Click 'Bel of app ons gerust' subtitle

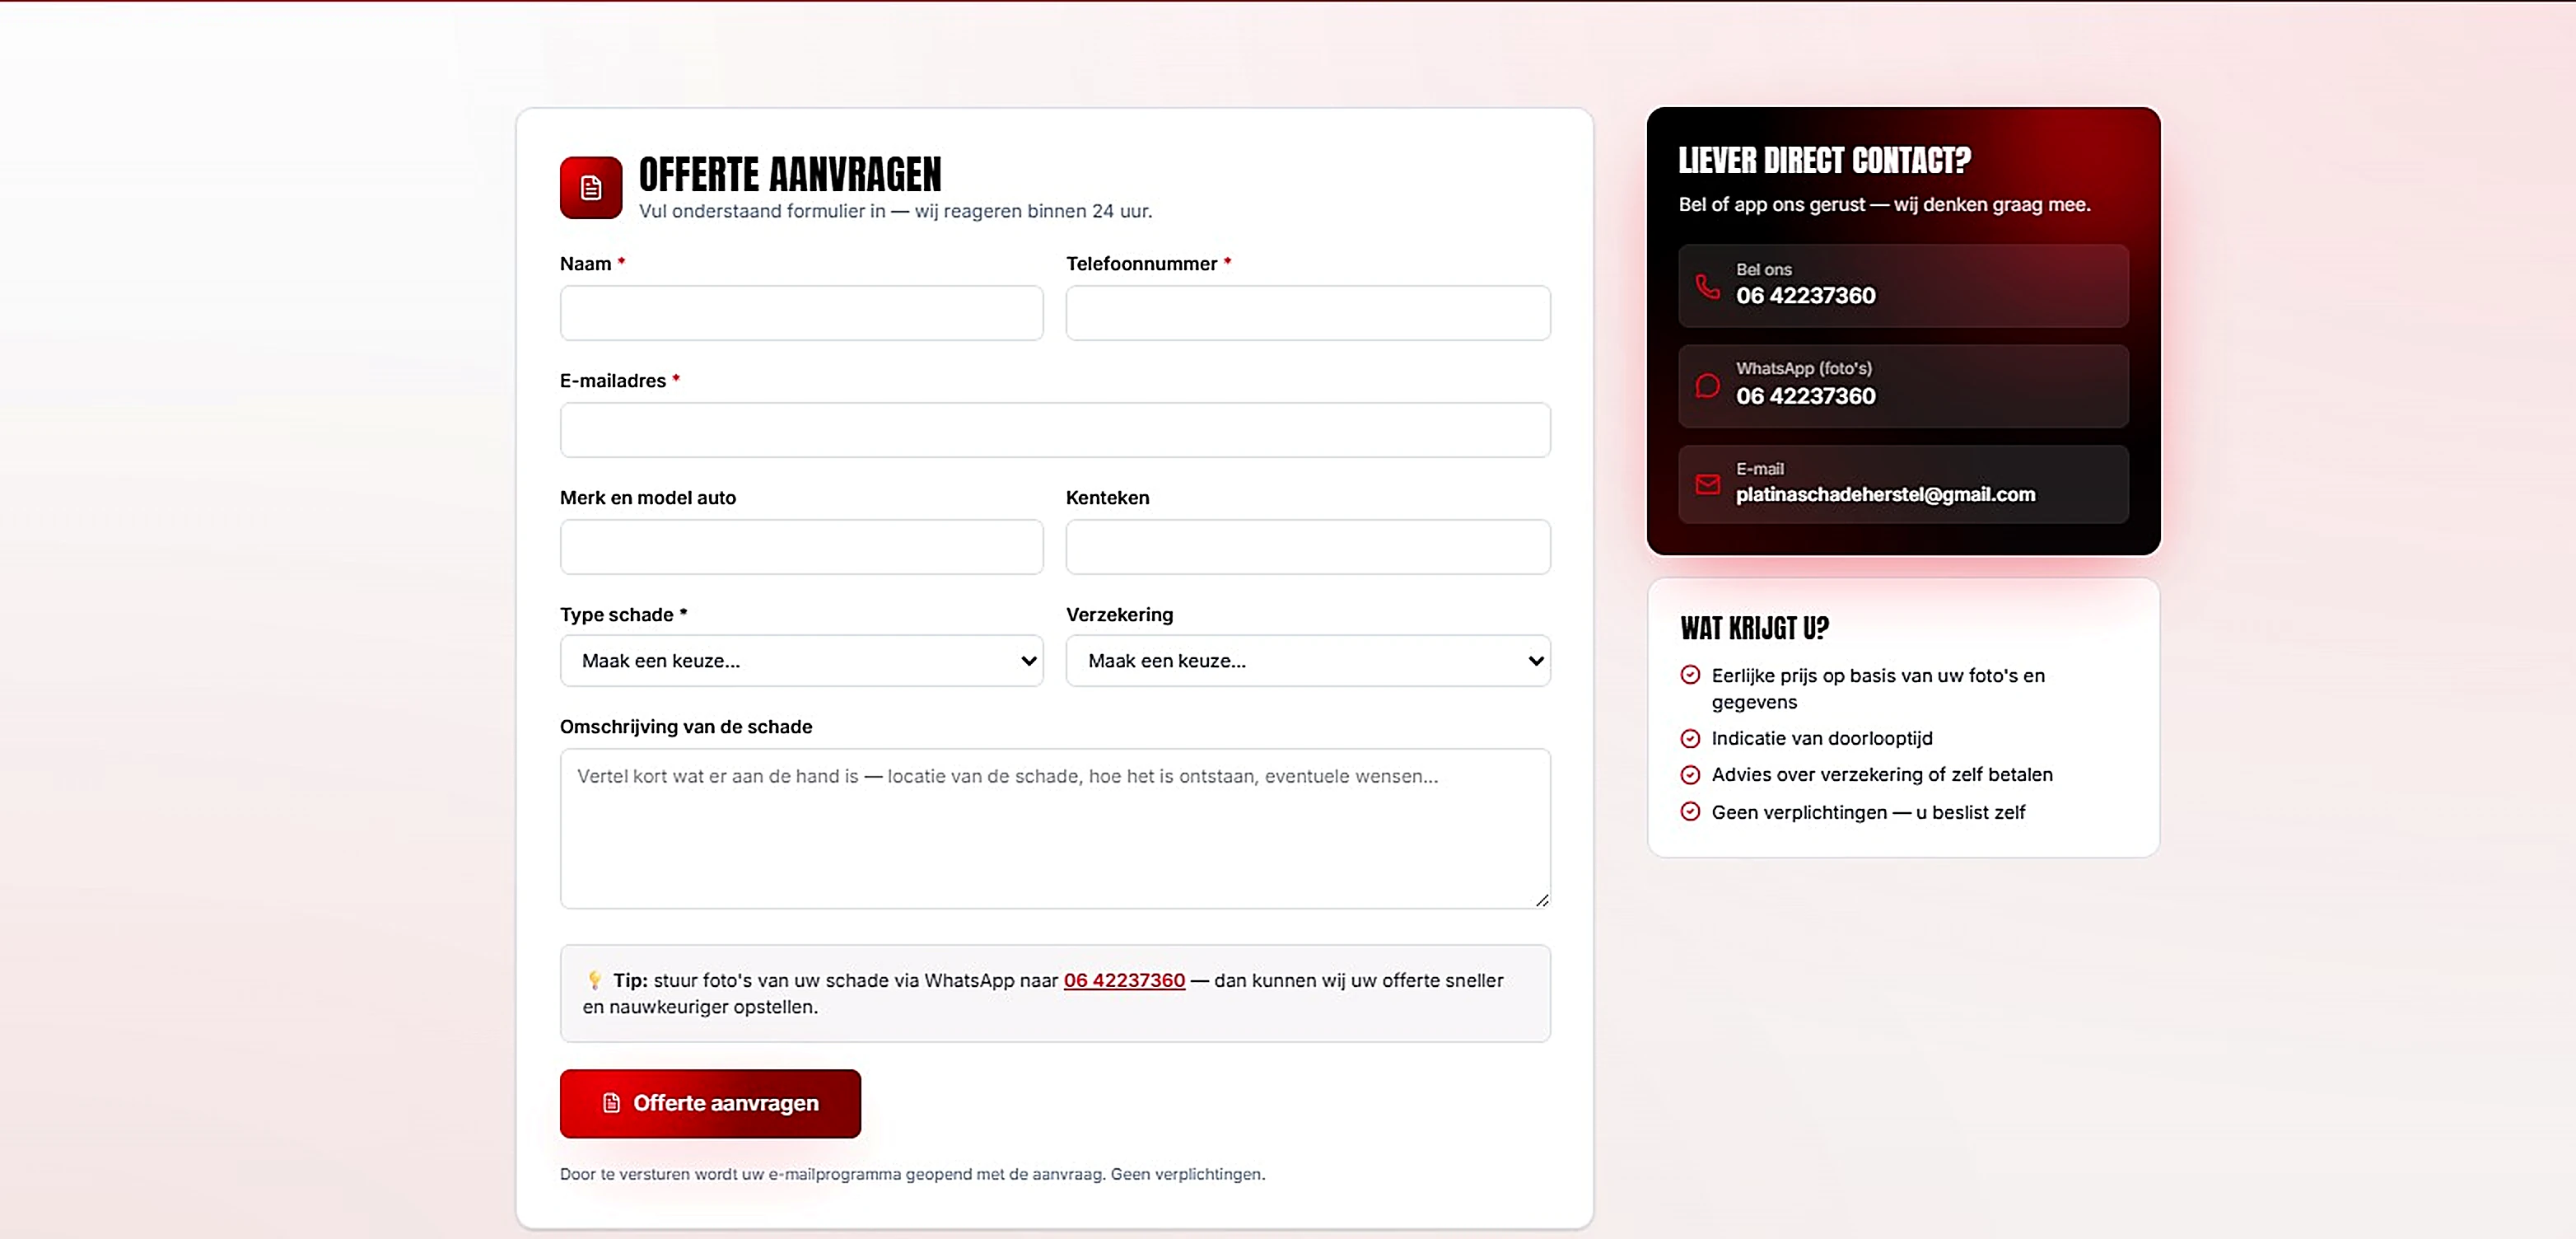coord(1884,204)
